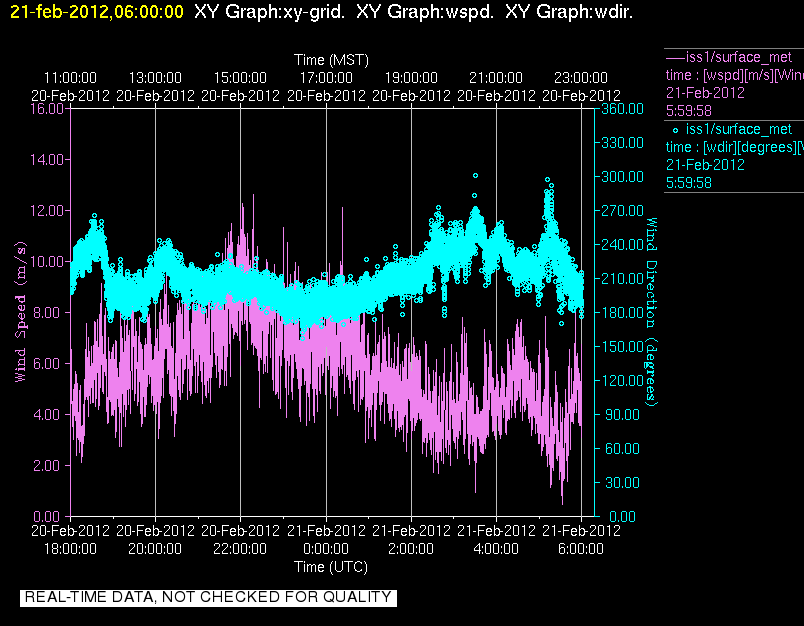This screenshot has height=626, width=804.
Task: Click the 150.00 wind direction tick
Action: (x=622, y=347)
